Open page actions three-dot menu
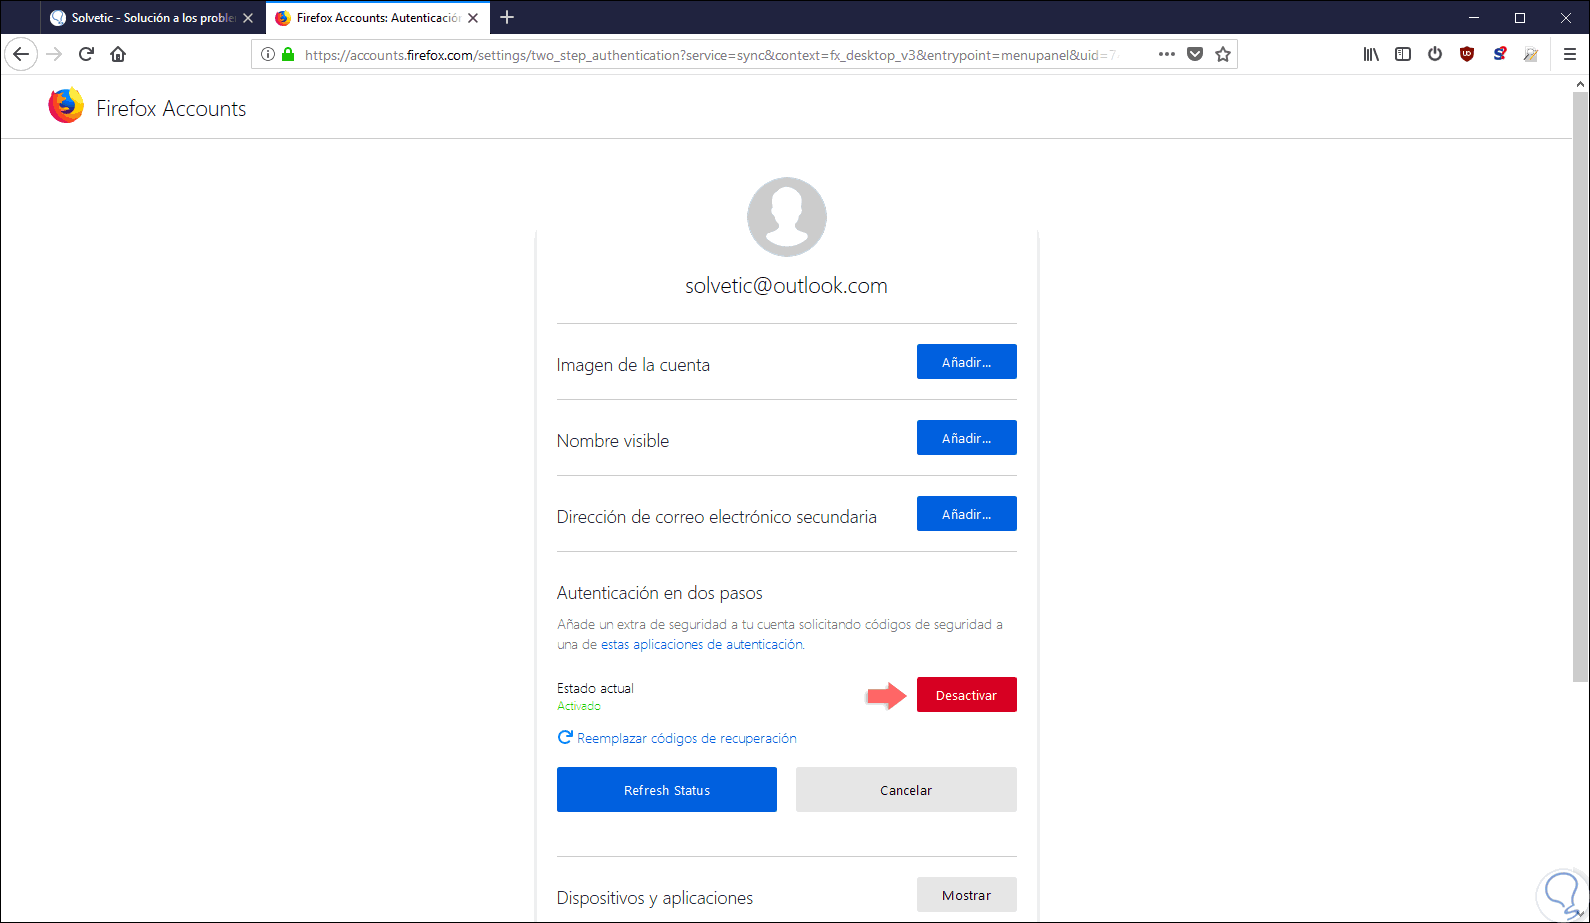Viewport: 1590px width, 923px height. pos(1167,54)
